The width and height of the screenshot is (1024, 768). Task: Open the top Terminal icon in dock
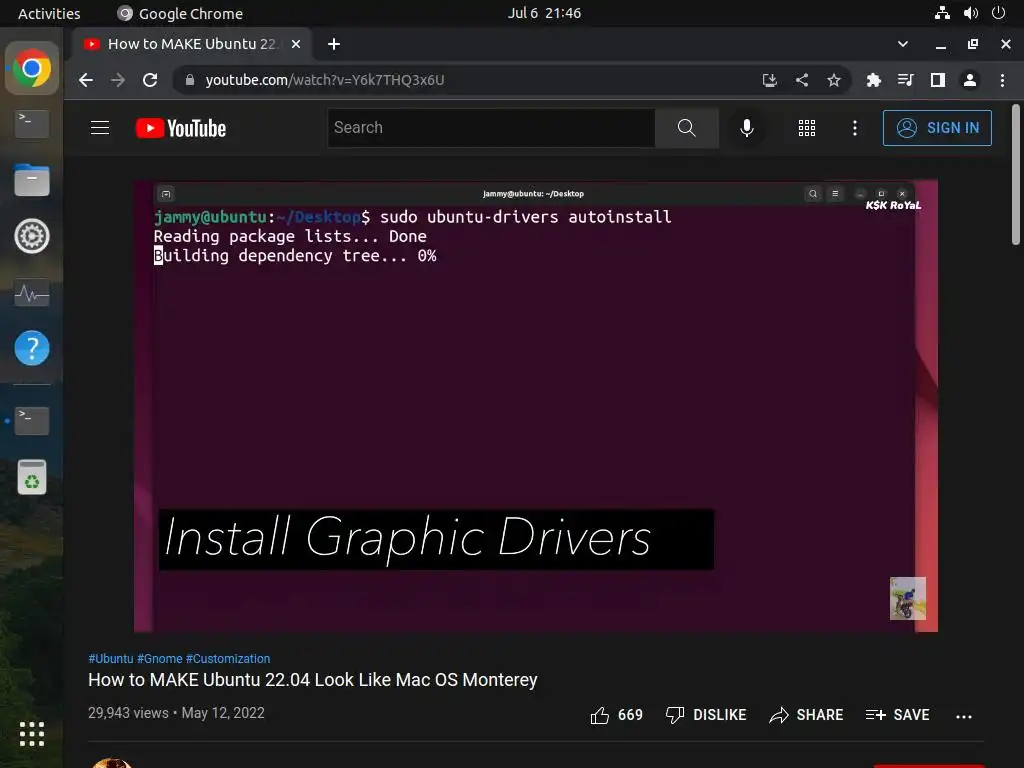pos(31,123)
